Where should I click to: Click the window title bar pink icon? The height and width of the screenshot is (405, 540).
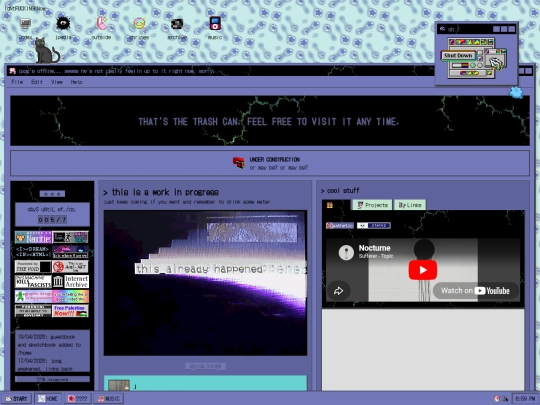(13, 71)
